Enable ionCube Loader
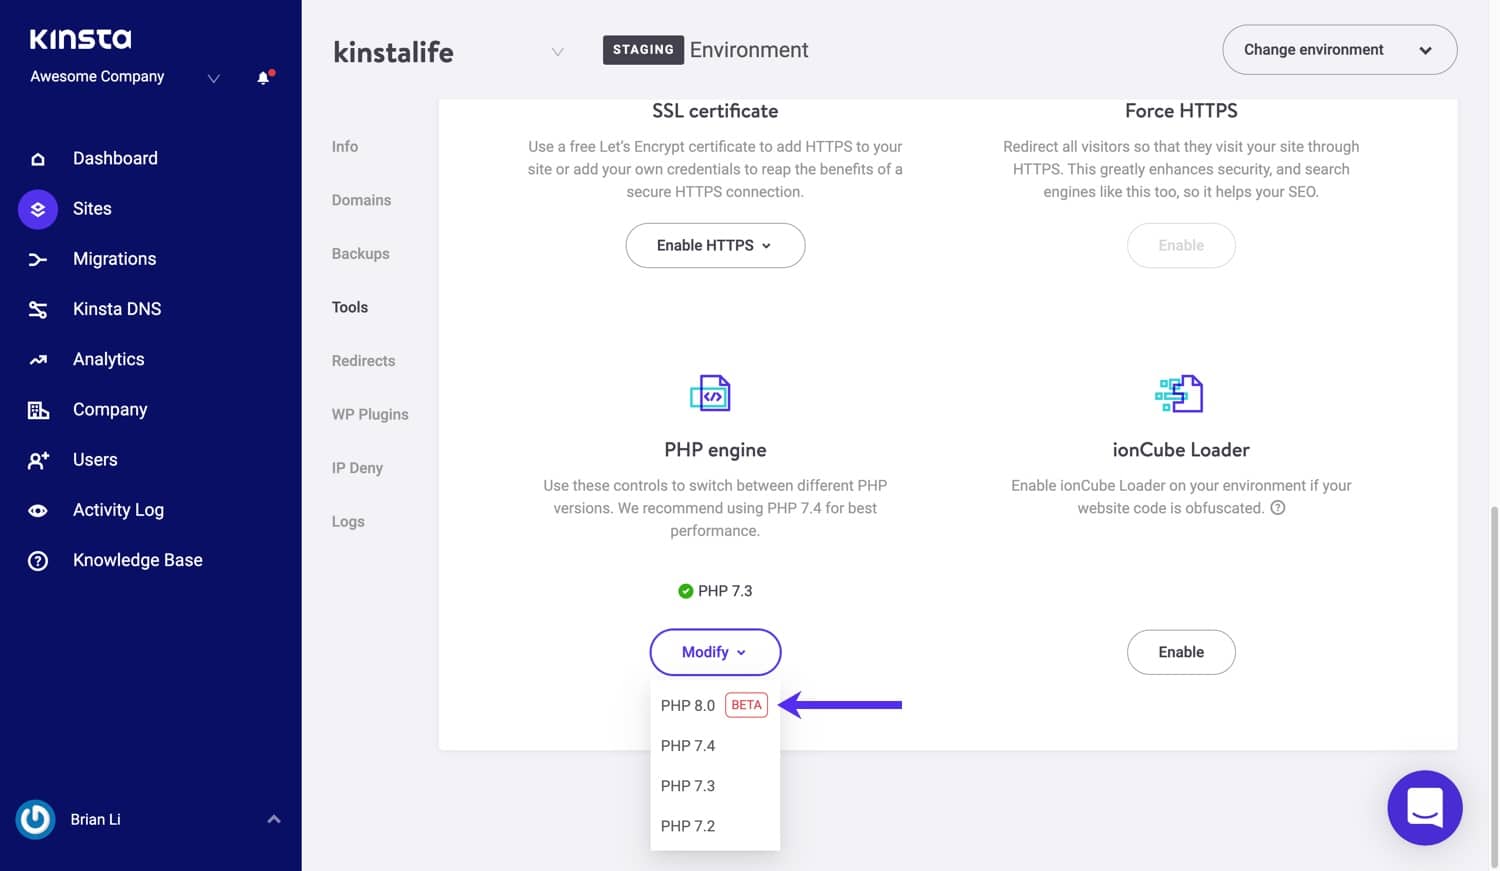 click(1181, 651)
